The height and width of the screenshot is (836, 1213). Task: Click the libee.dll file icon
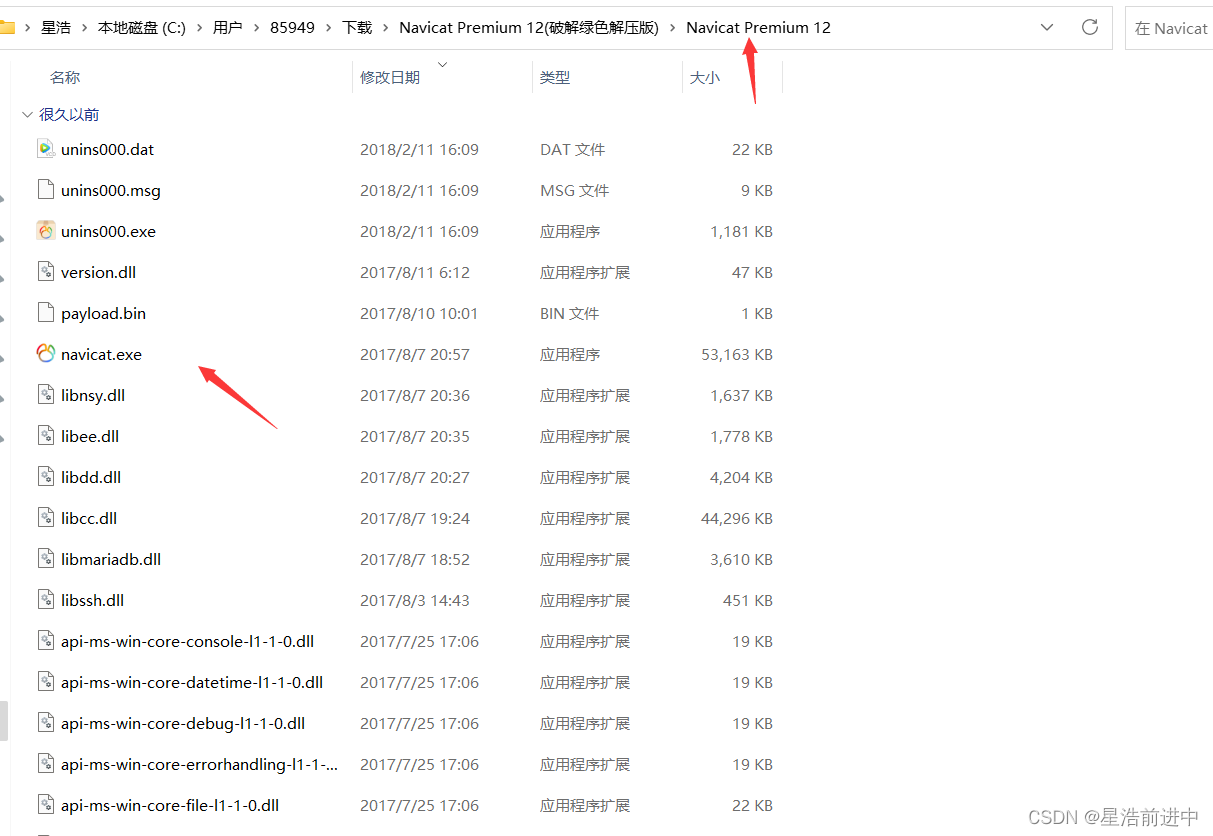(x=45, y=436)
